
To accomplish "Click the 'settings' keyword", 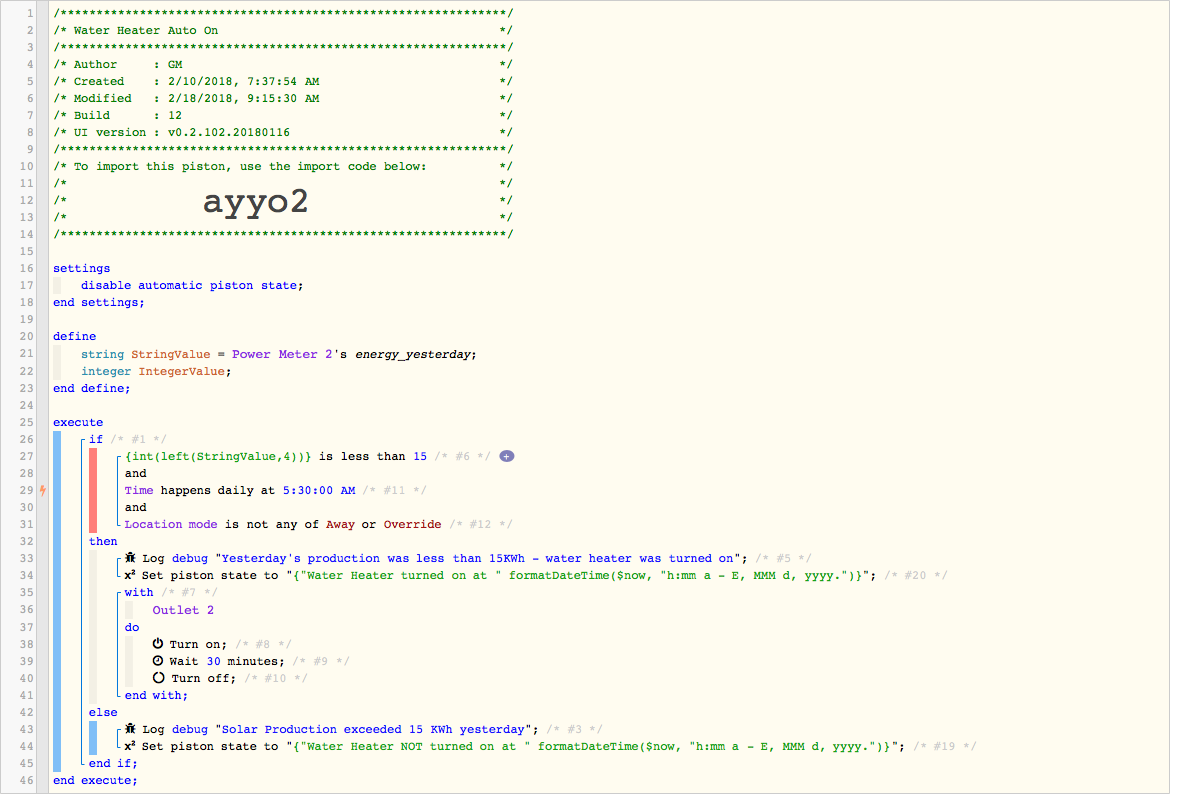I will 81,268.
